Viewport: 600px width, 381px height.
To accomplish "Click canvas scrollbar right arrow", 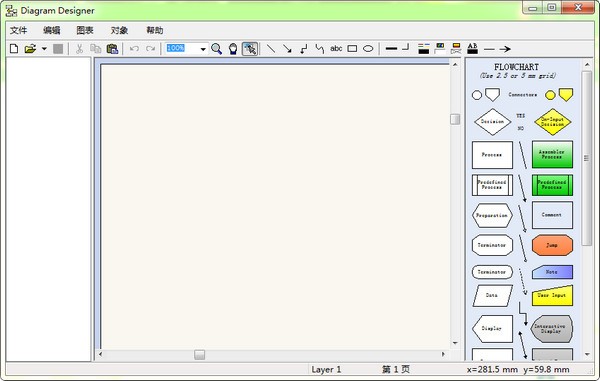I will coord(443,355).
